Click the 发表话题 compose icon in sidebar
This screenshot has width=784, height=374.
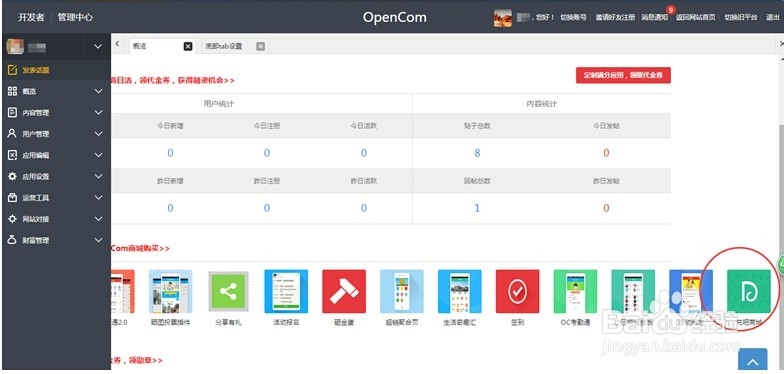coord(12,70)
